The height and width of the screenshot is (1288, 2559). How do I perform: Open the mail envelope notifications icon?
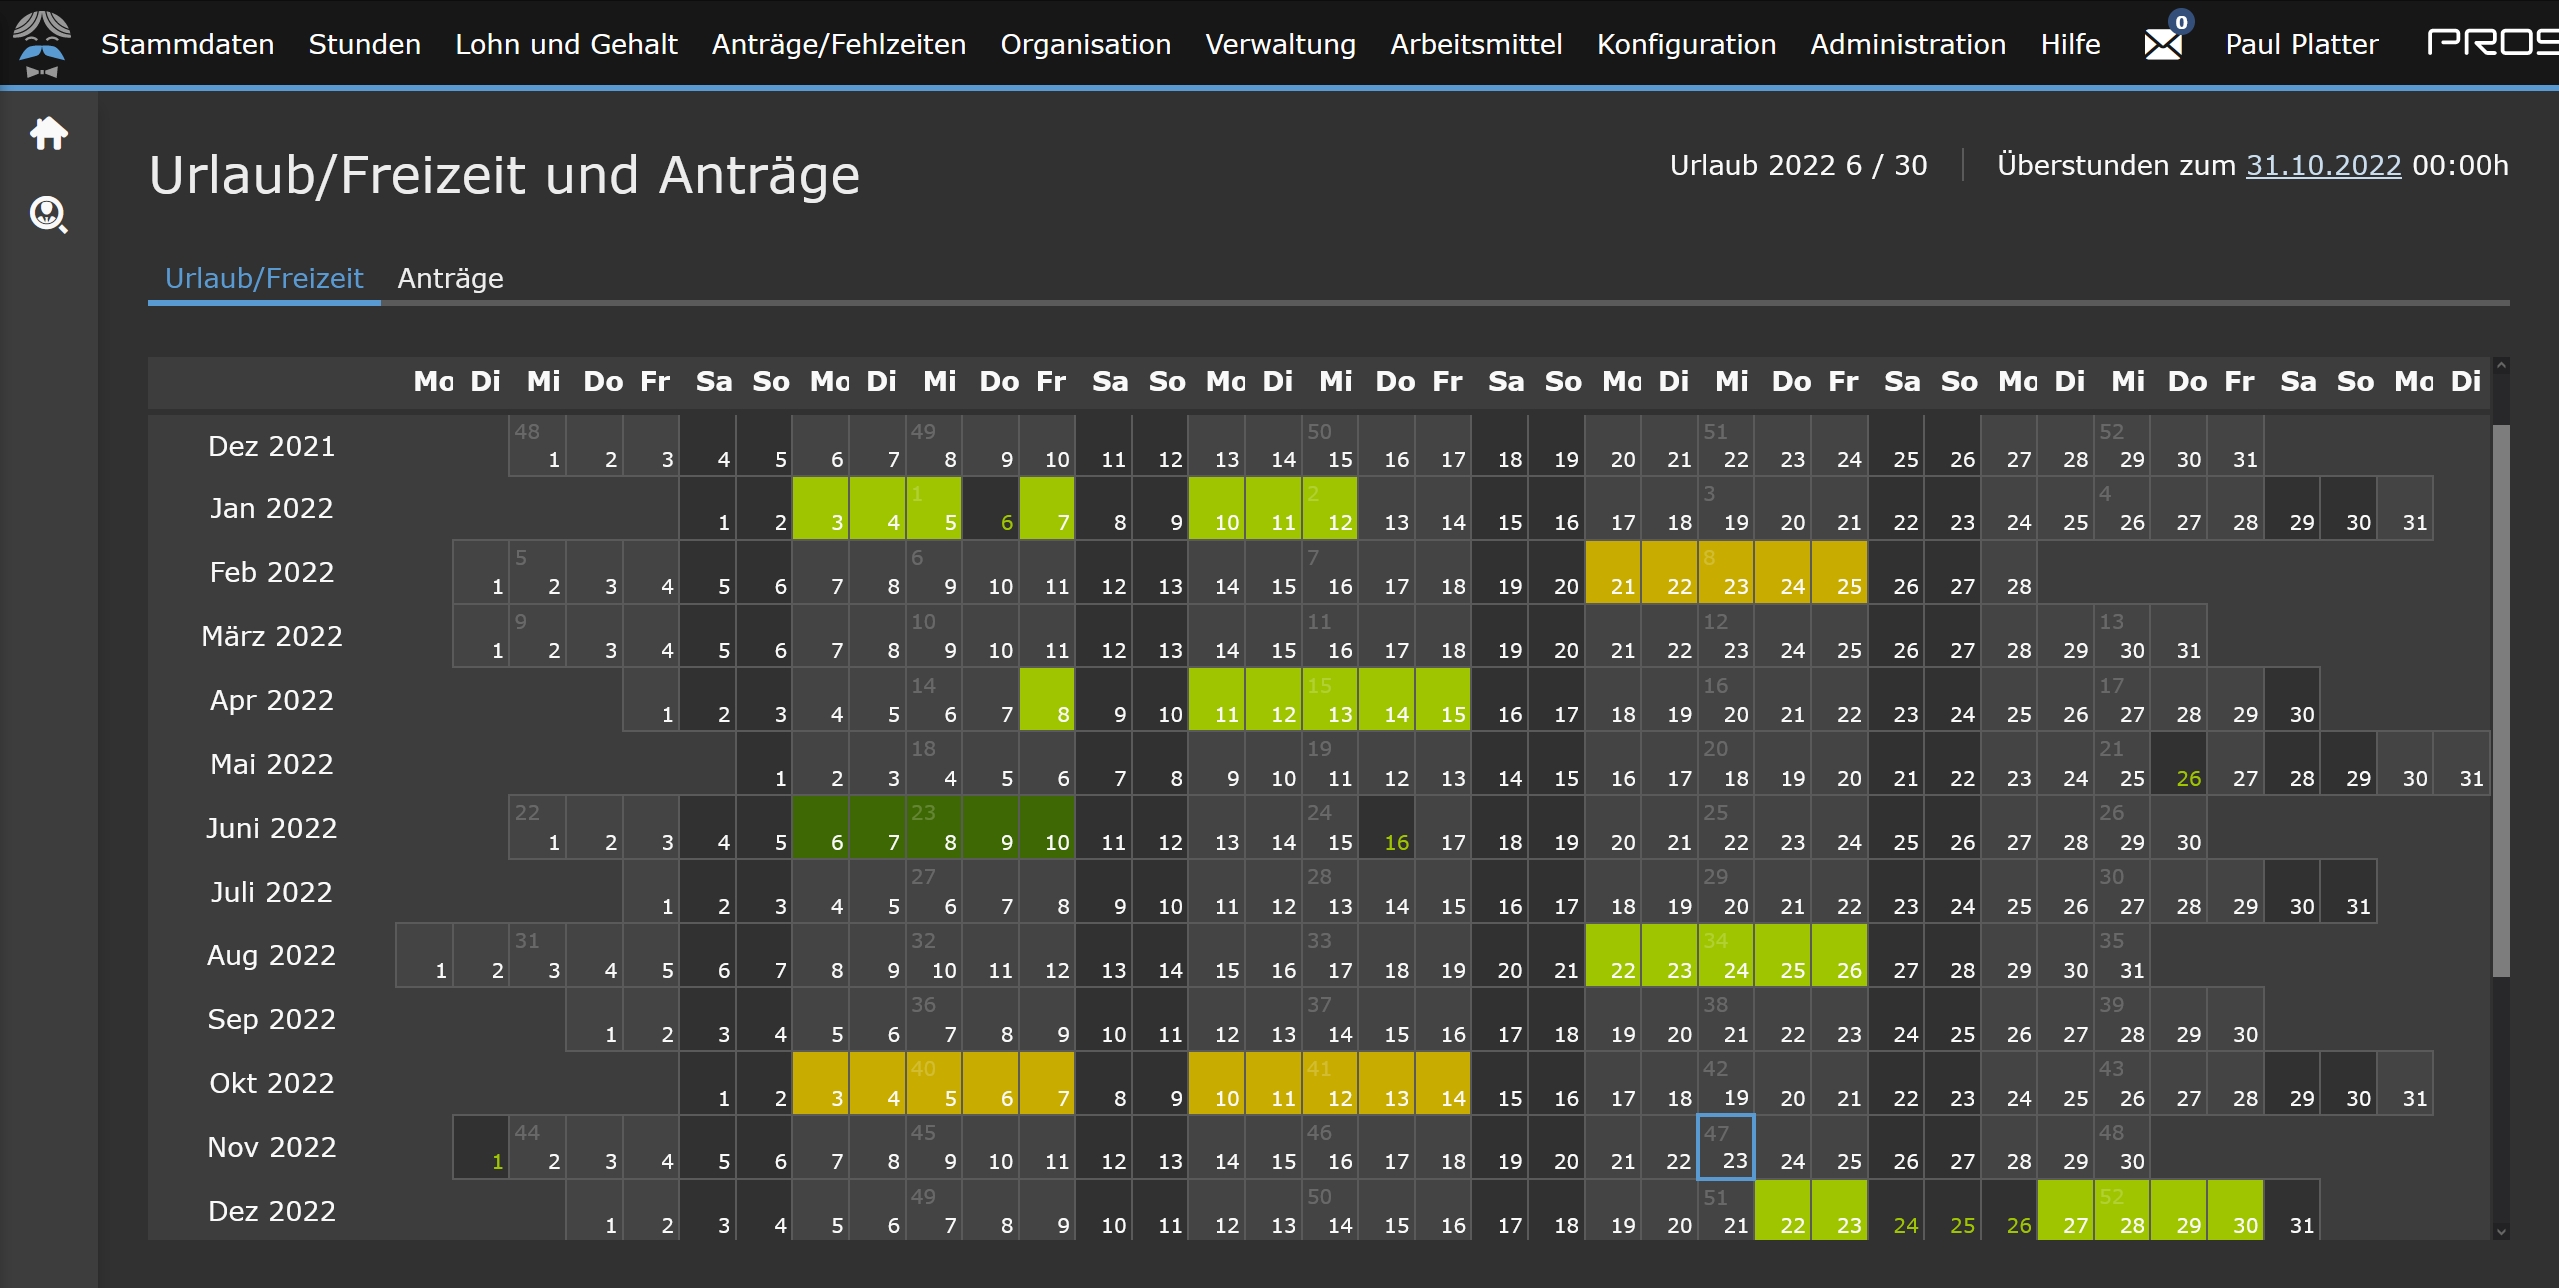coord(2163,43)
